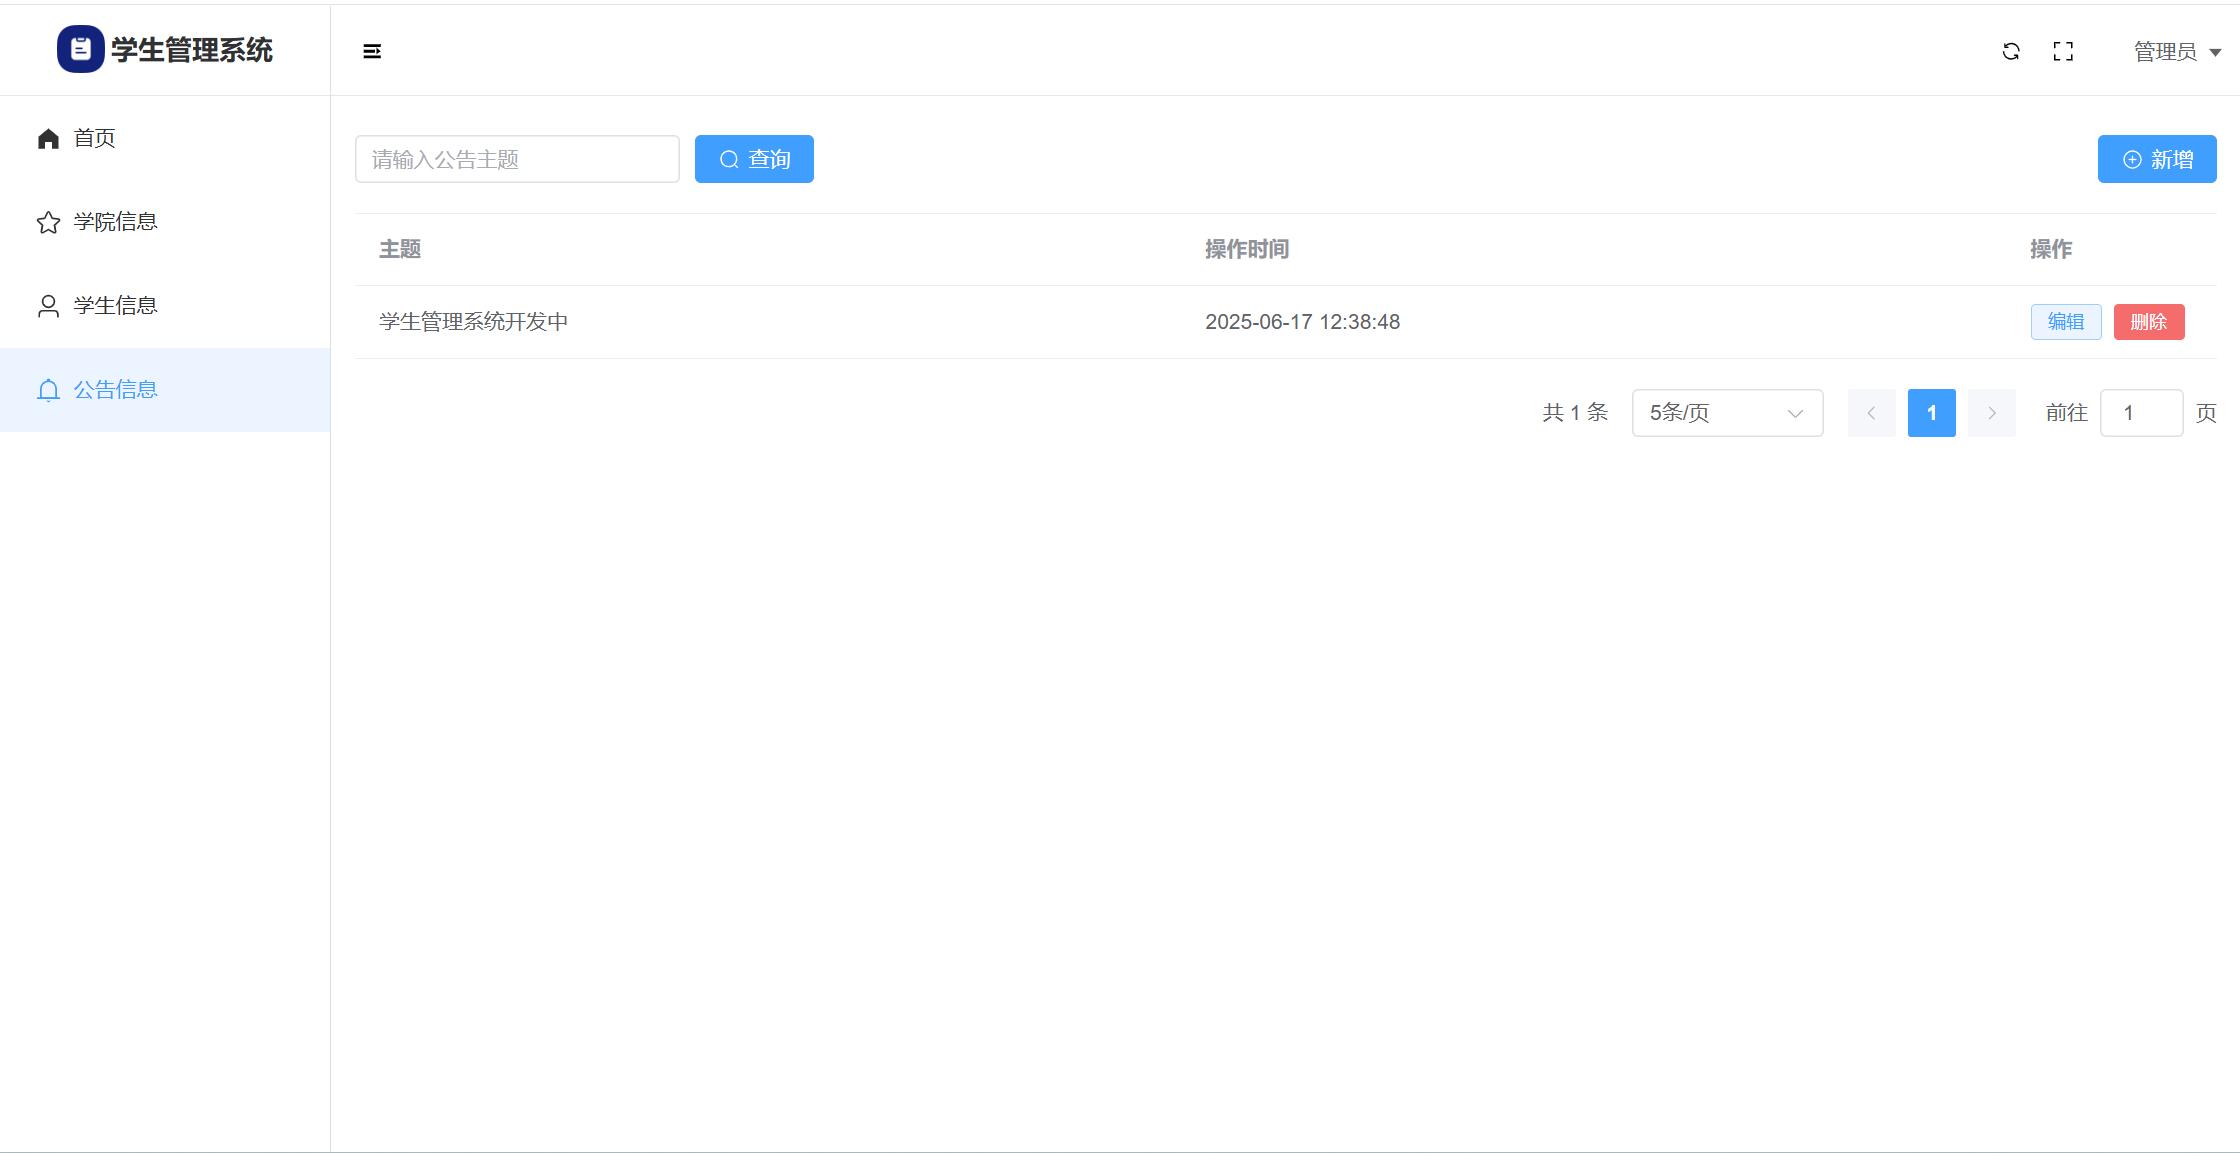Focus the announcement subject search field

(517, 159)
